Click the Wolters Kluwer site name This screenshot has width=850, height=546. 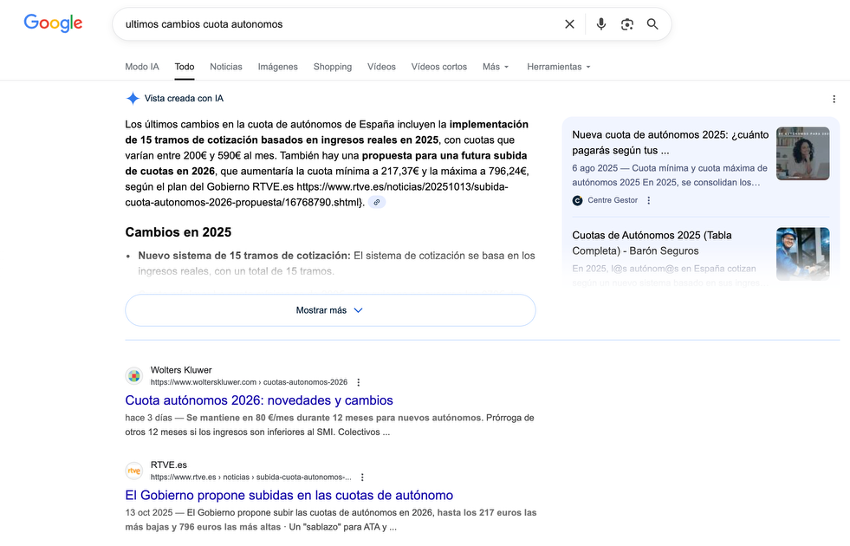click(x=181, y=370)
